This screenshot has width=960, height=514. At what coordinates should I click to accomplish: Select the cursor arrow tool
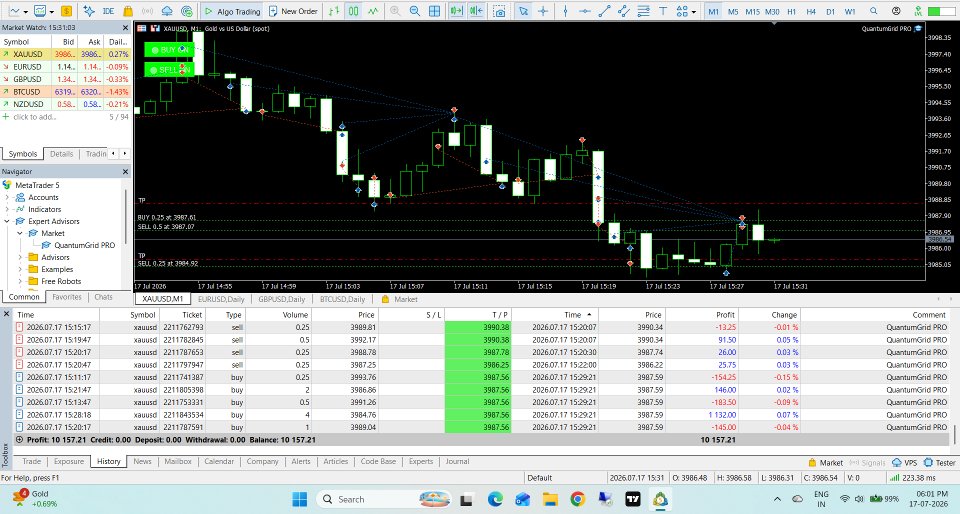pyautogui.click(x=523, y=11)
